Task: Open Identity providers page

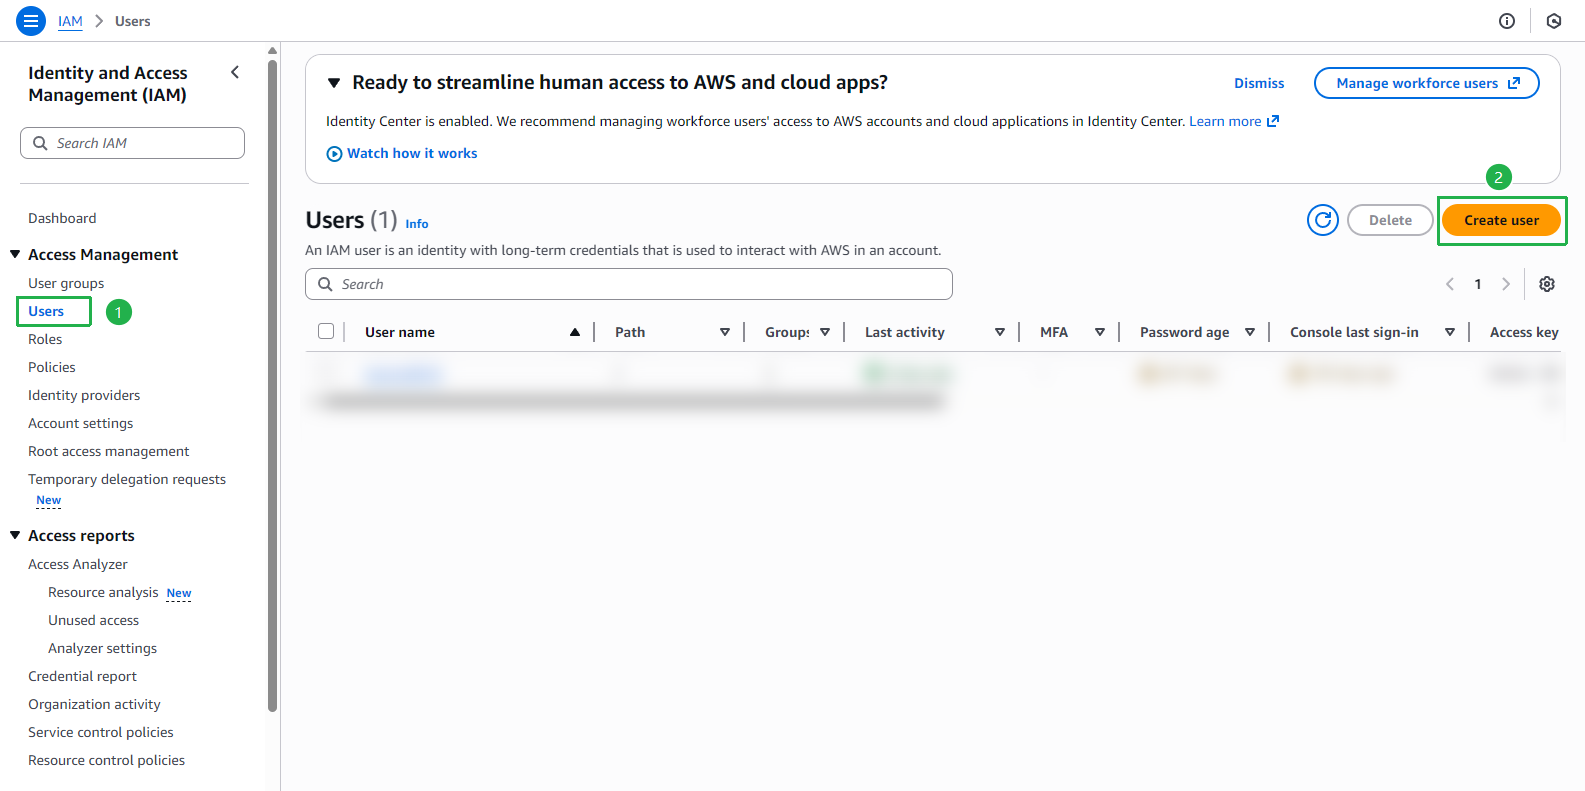Action: [x=84, y=395]
